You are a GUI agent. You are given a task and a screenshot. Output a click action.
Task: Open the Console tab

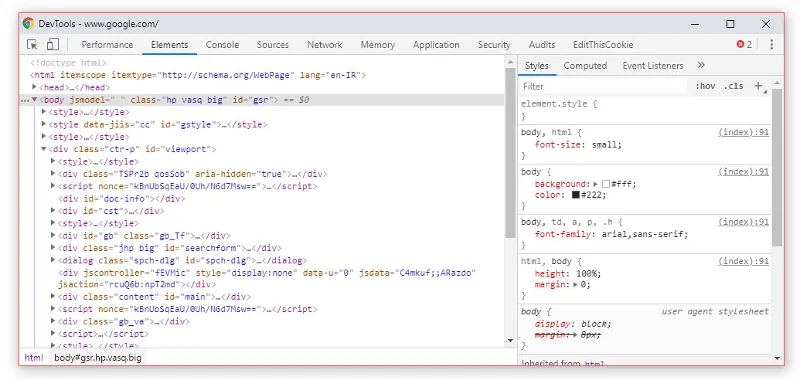click(x=222, y=45)
